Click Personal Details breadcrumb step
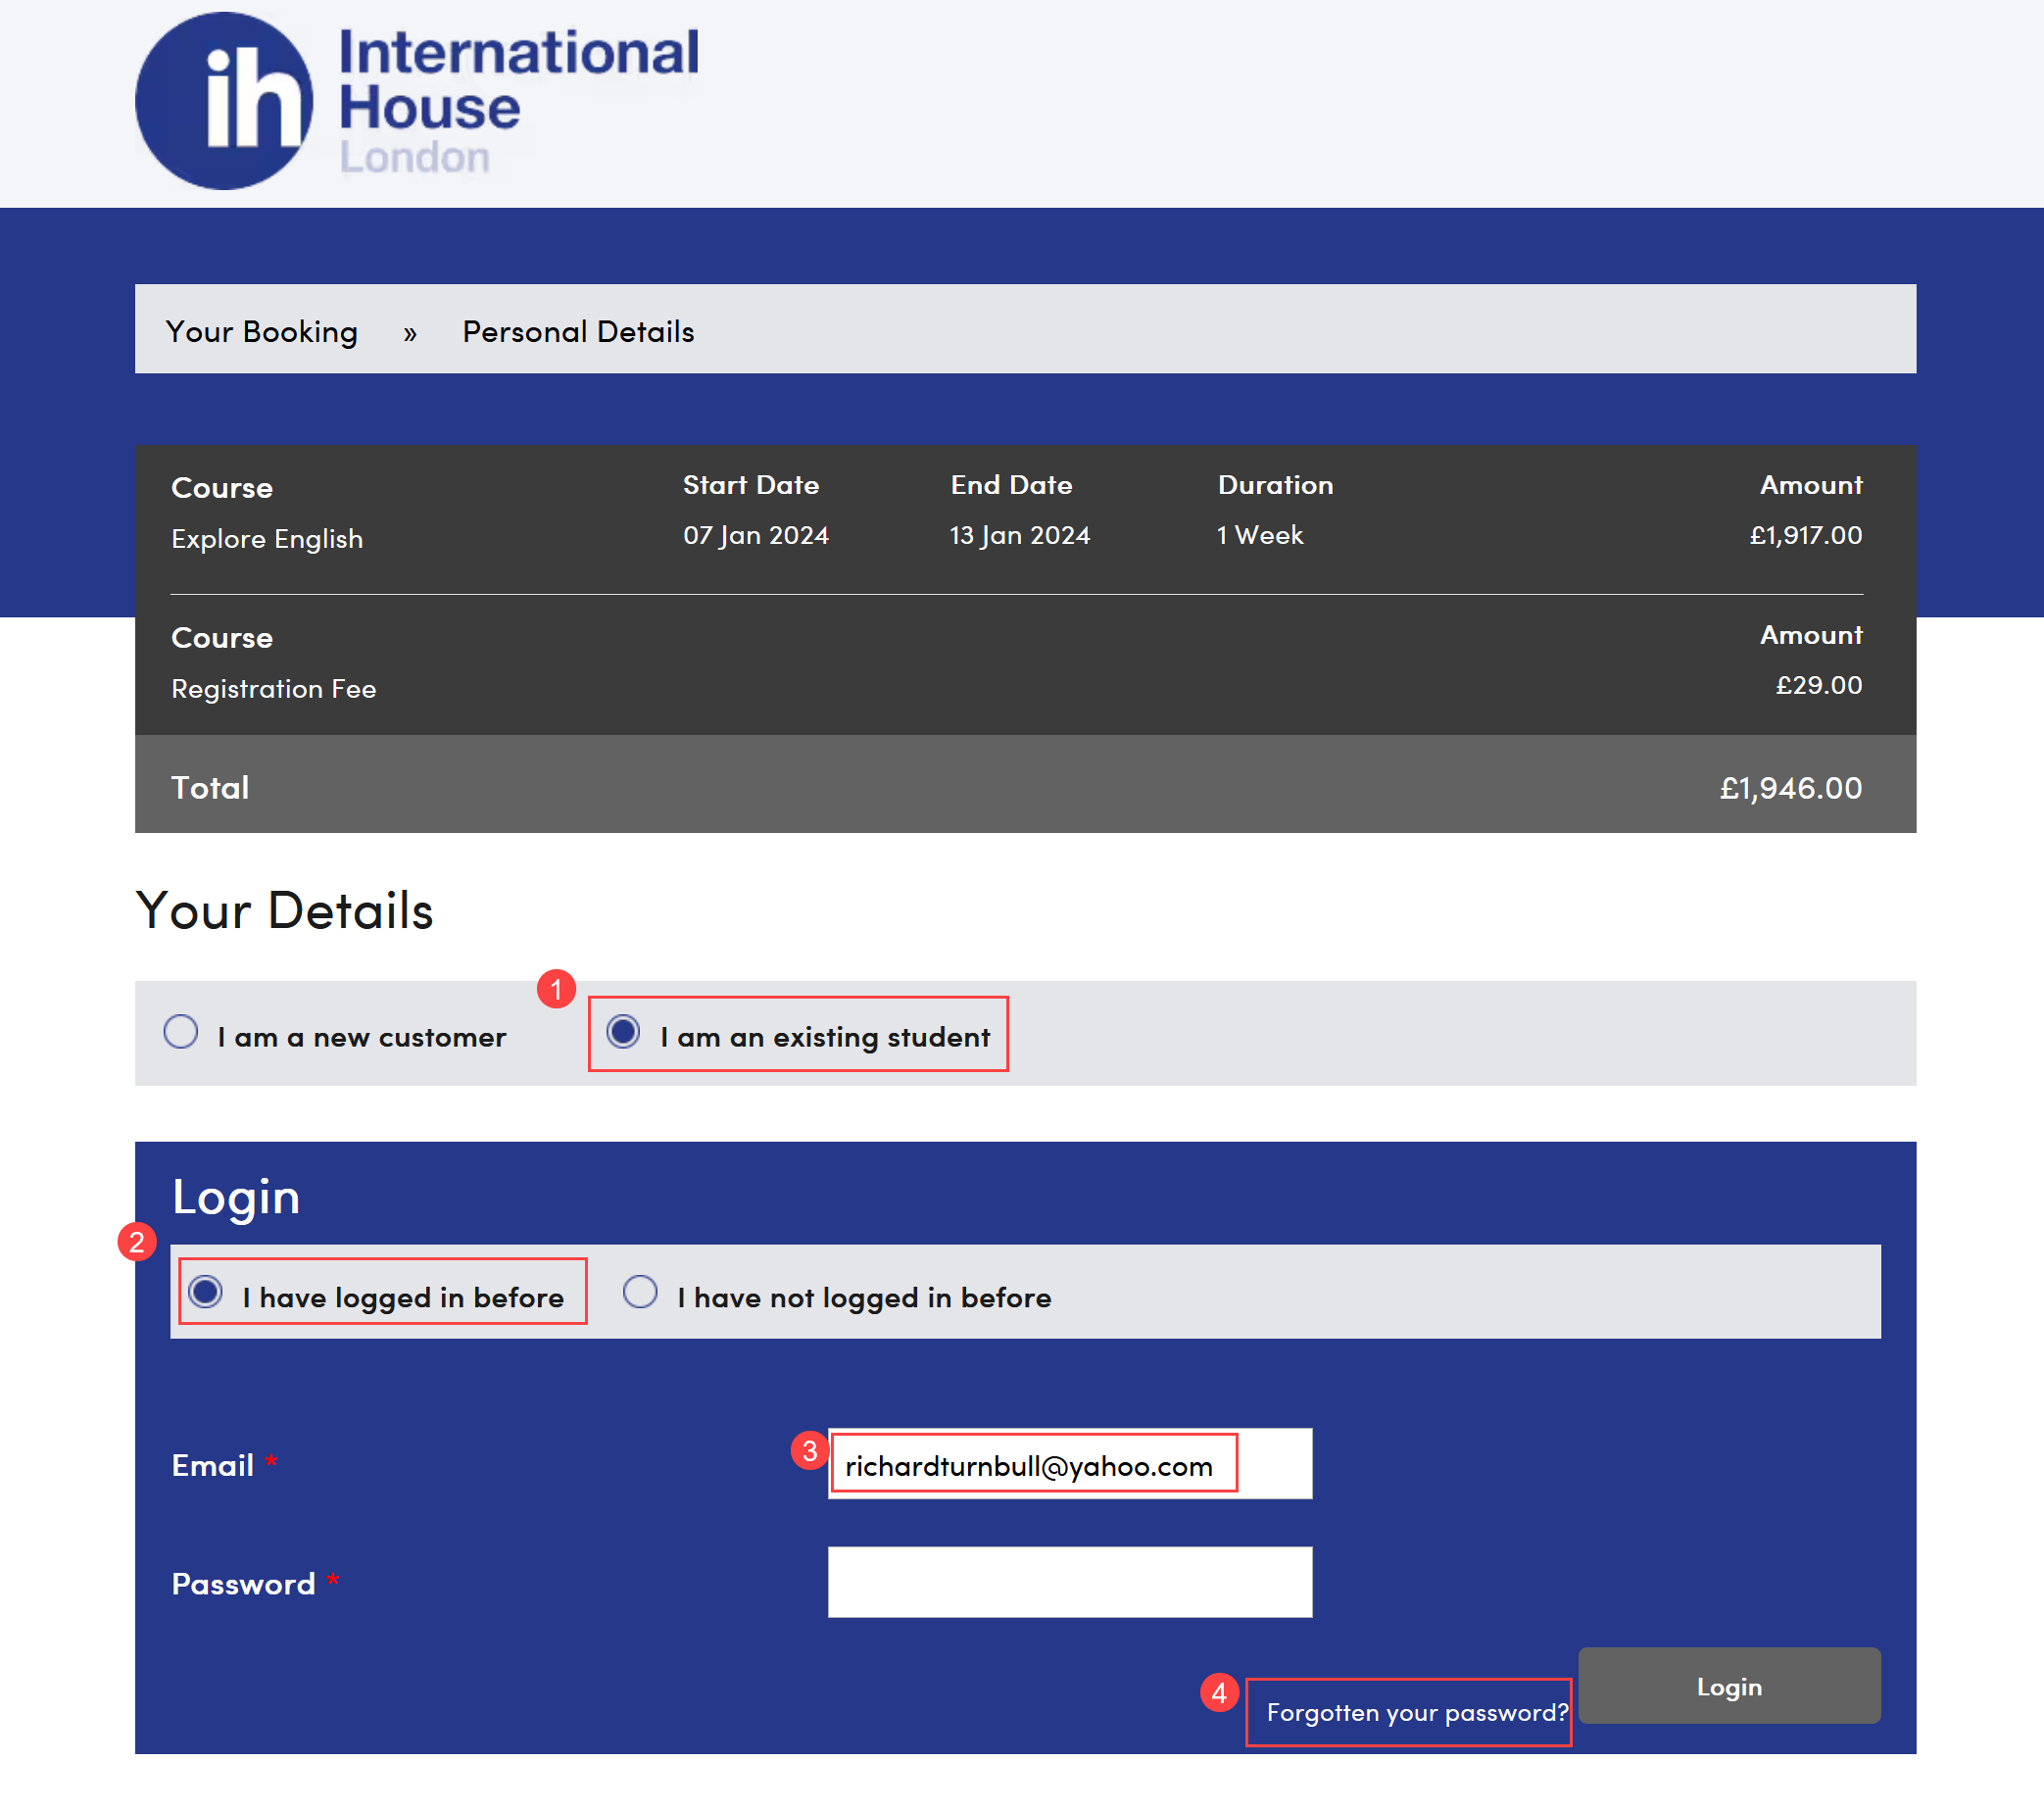The height and width of the screenshot is (1811, 2044). click(x=578, y=331)
